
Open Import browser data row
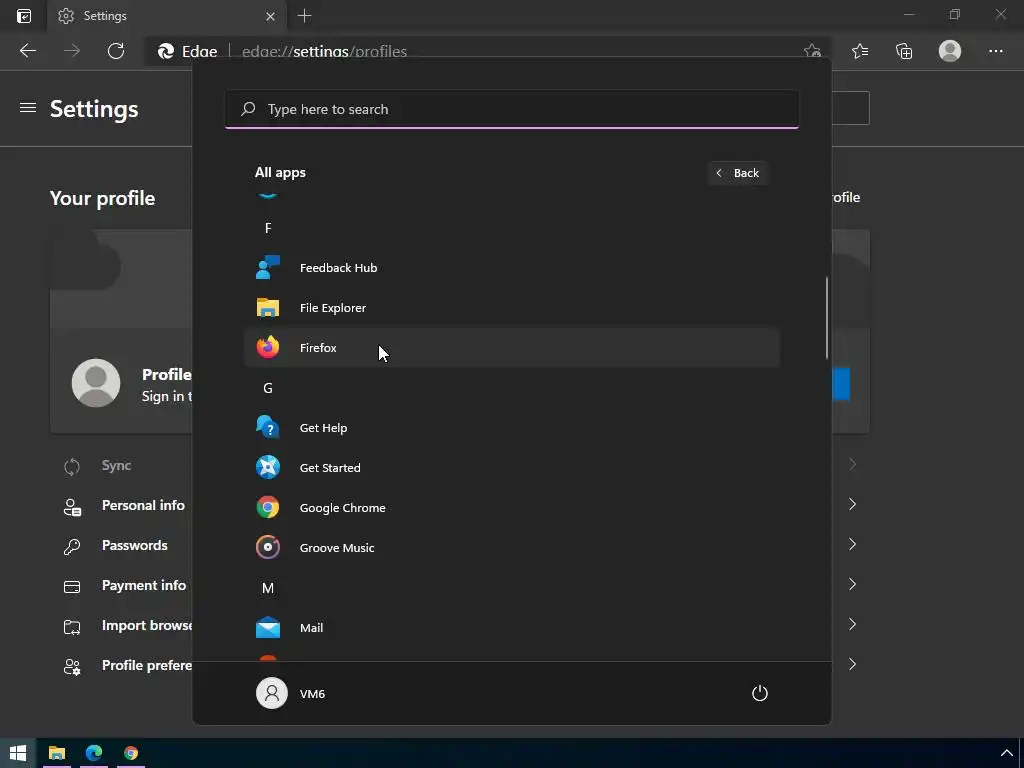point(147,625)
